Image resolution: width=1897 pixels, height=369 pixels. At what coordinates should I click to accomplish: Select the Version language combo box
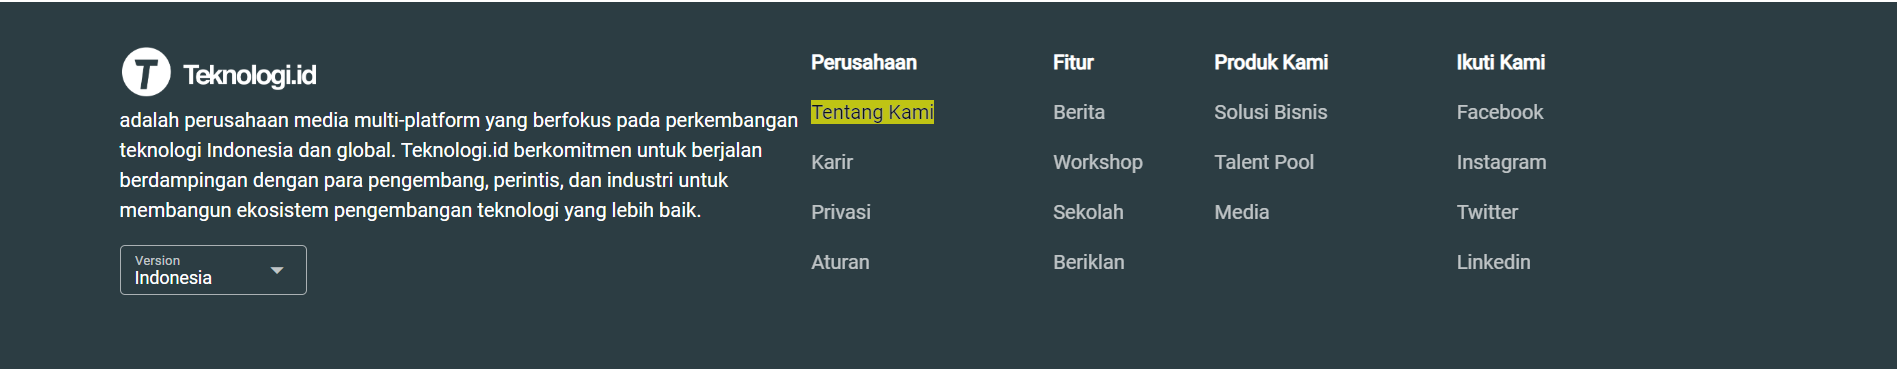tap(213, 270)
